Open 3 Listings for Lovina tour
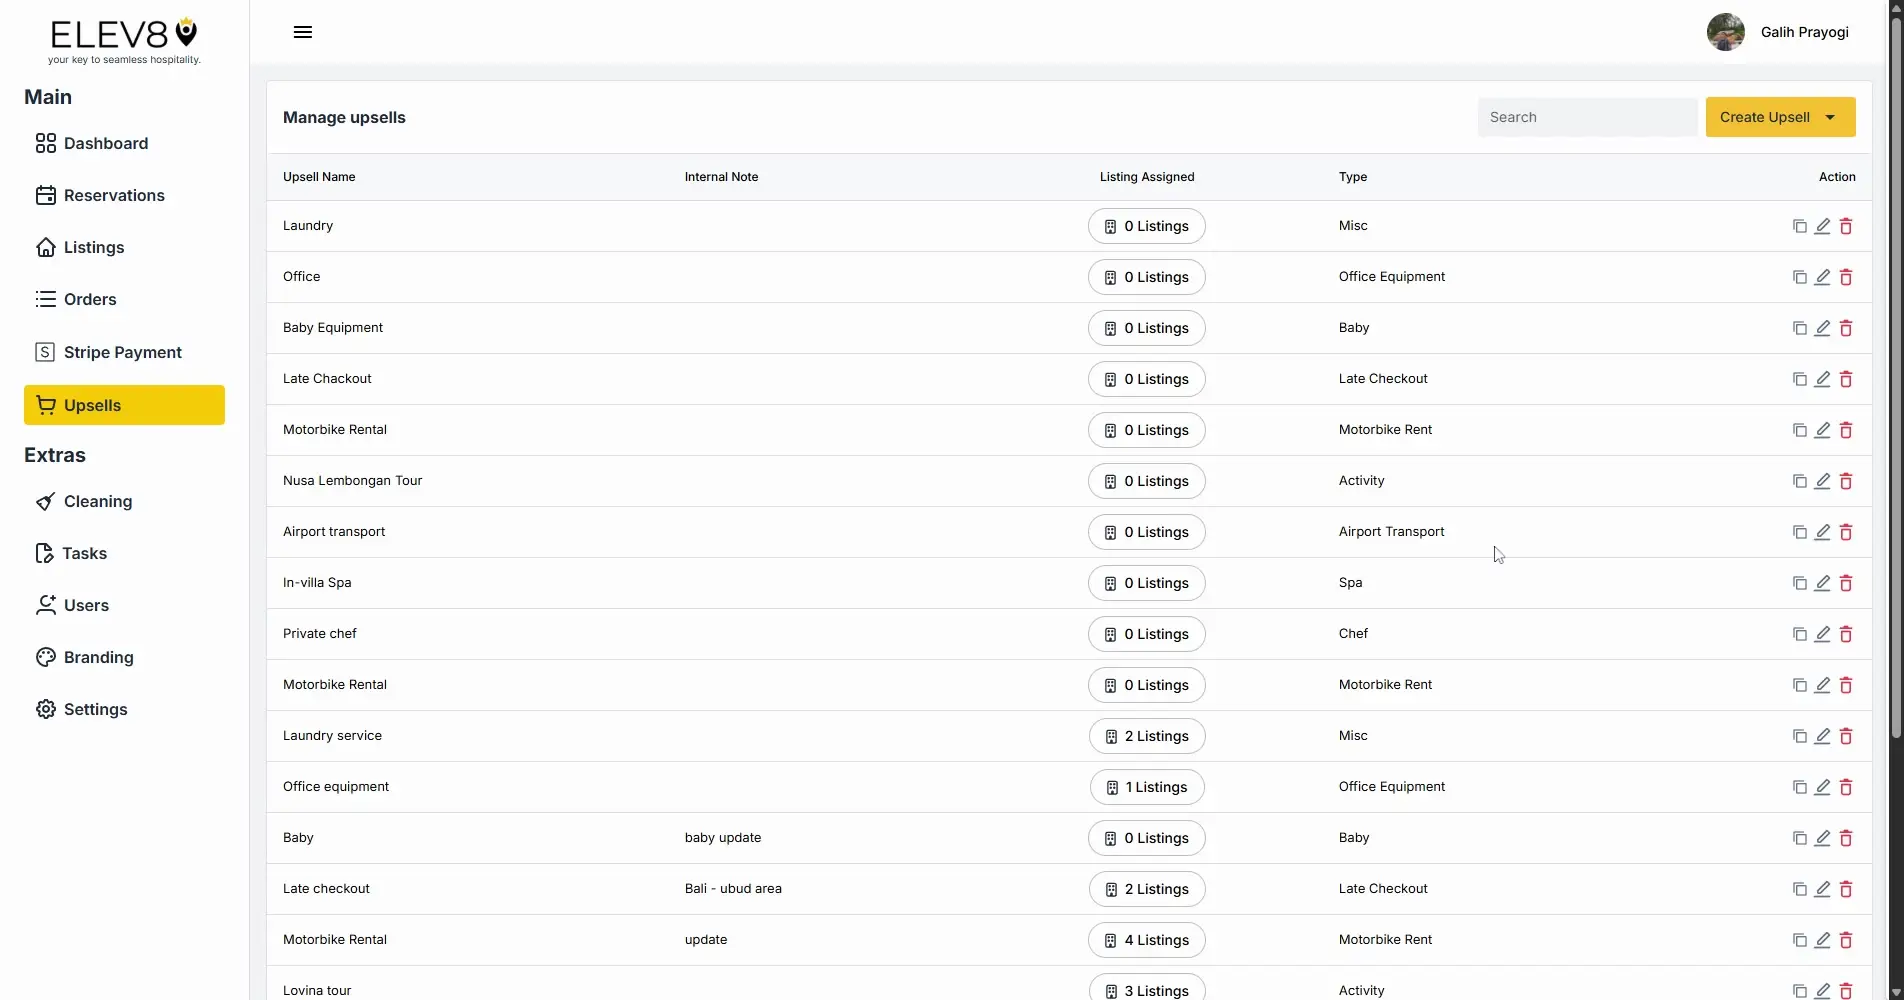 1146,990
